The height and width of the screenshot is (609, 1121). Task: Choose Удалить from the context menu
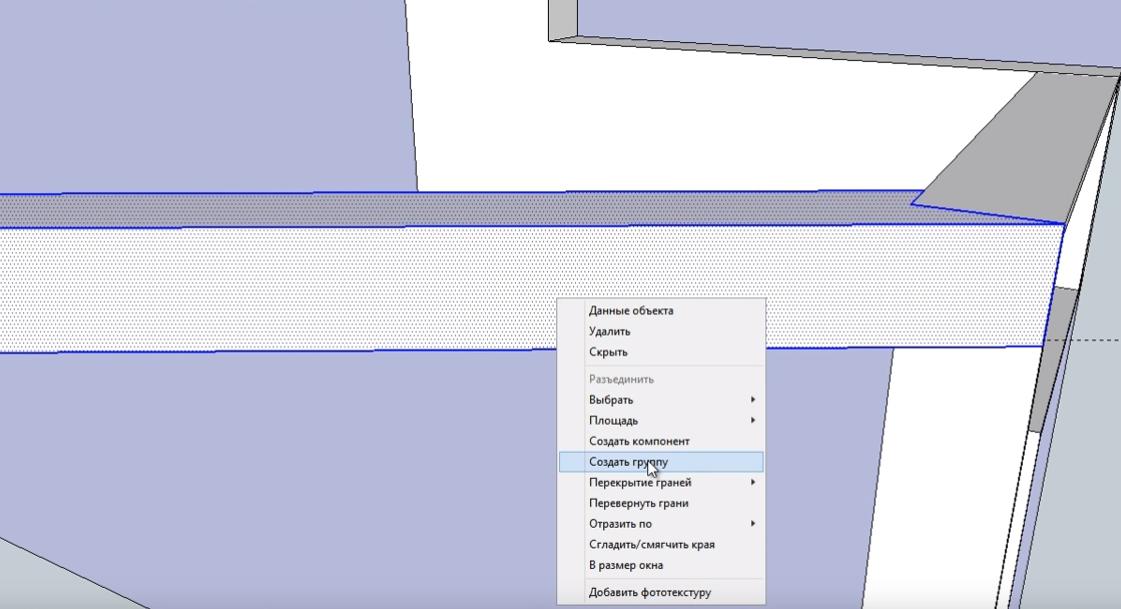click(610, 332)
